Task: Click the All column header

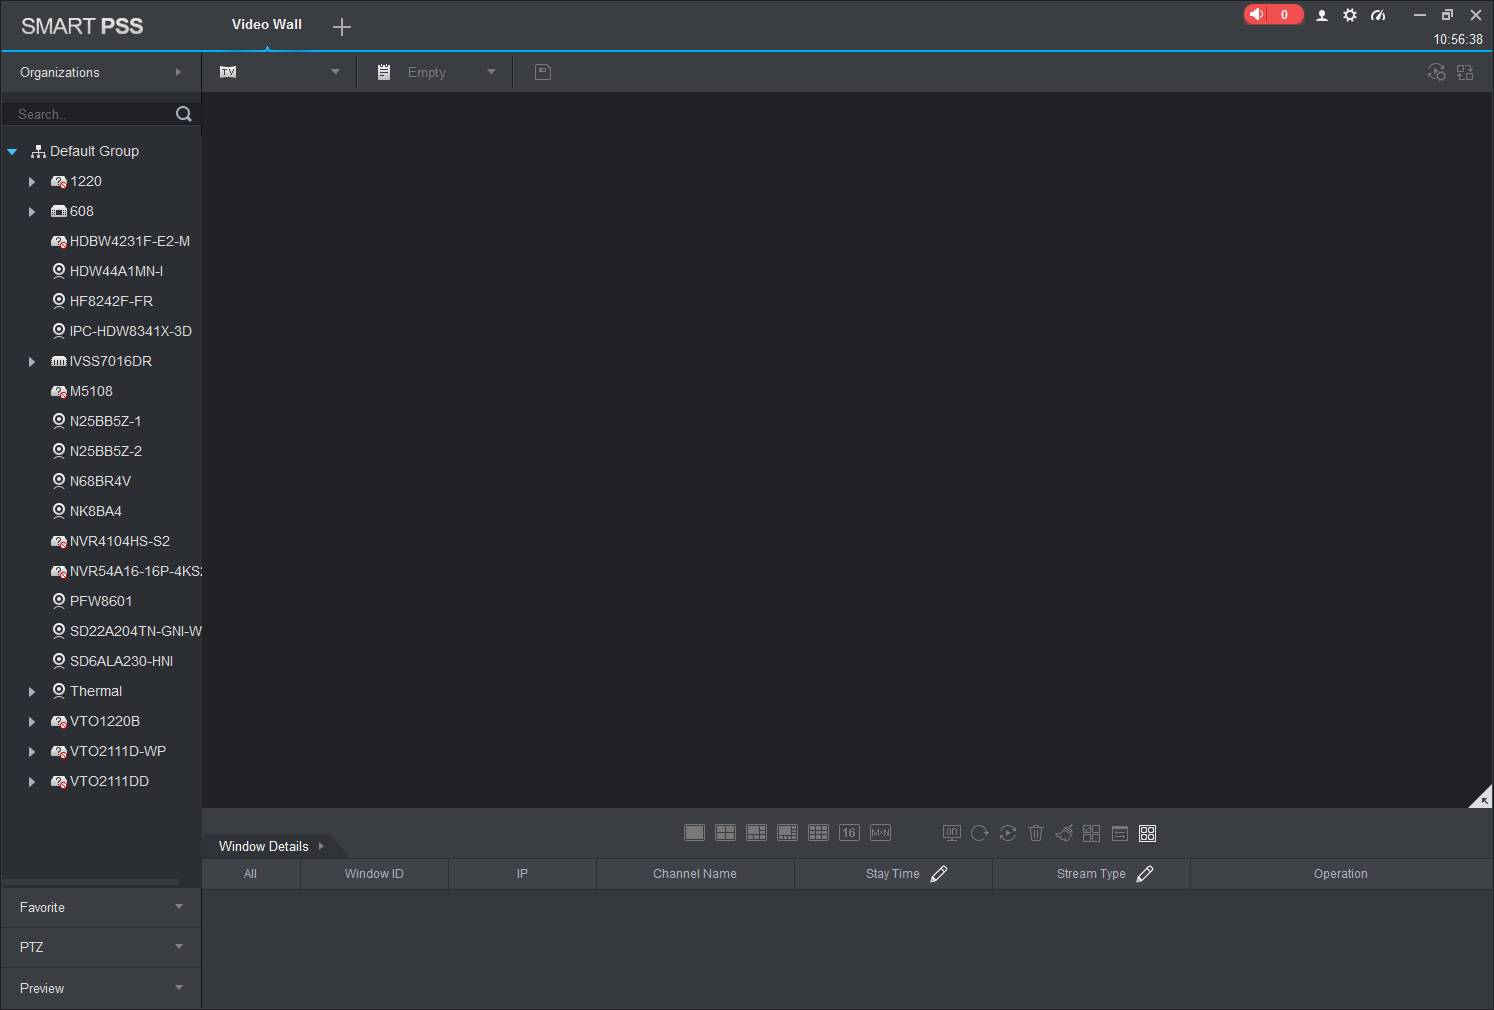Action: [250, 874]
